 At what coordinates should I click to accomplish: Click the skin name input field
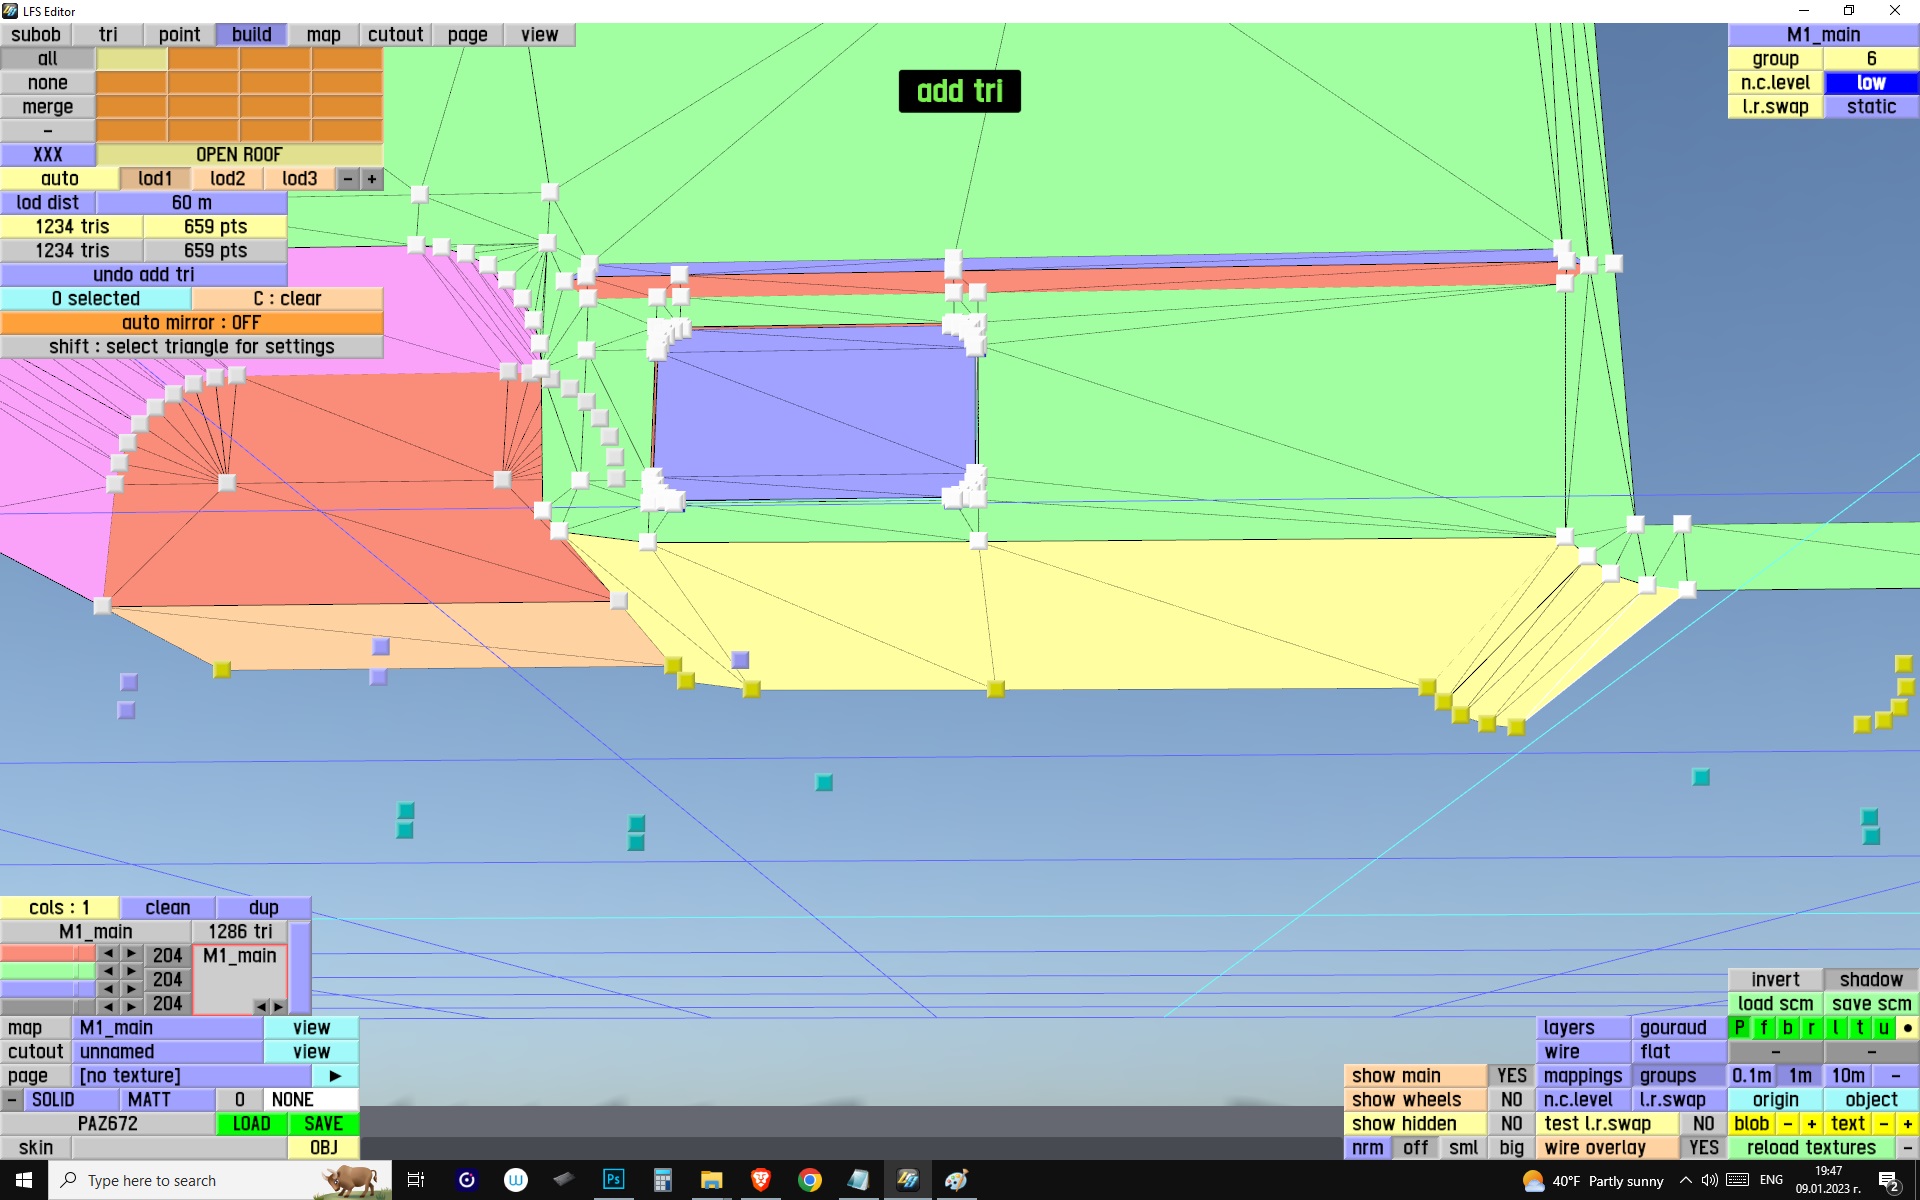[179, 1147]
